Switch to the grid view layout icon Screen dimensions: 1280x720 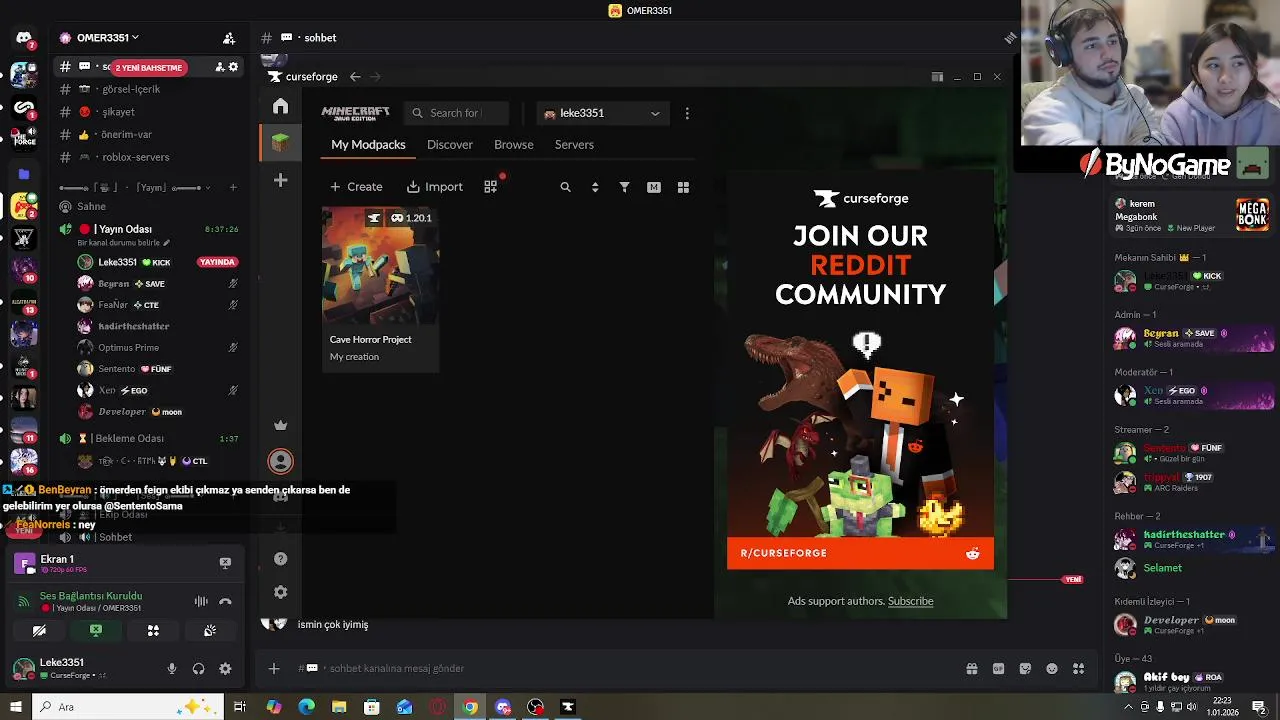(x=683, y=187)
